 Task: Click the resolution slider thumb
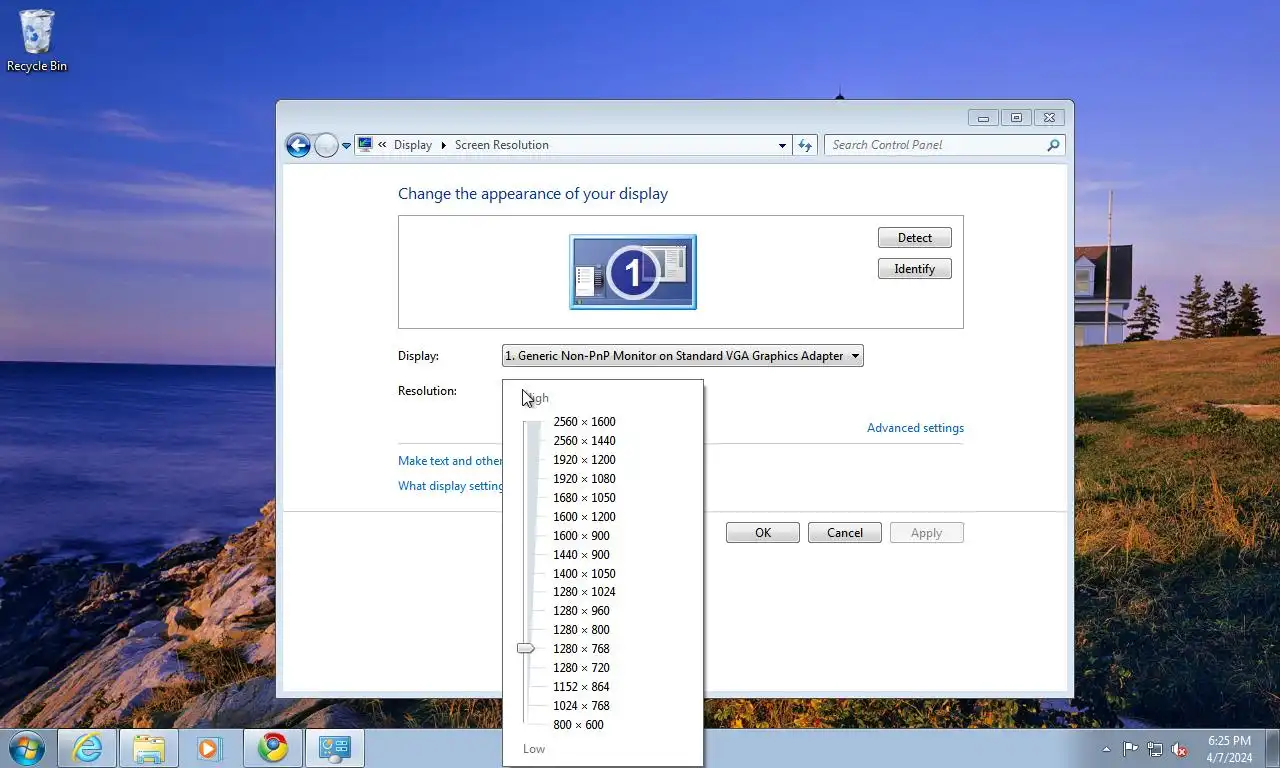click(526, 649)
